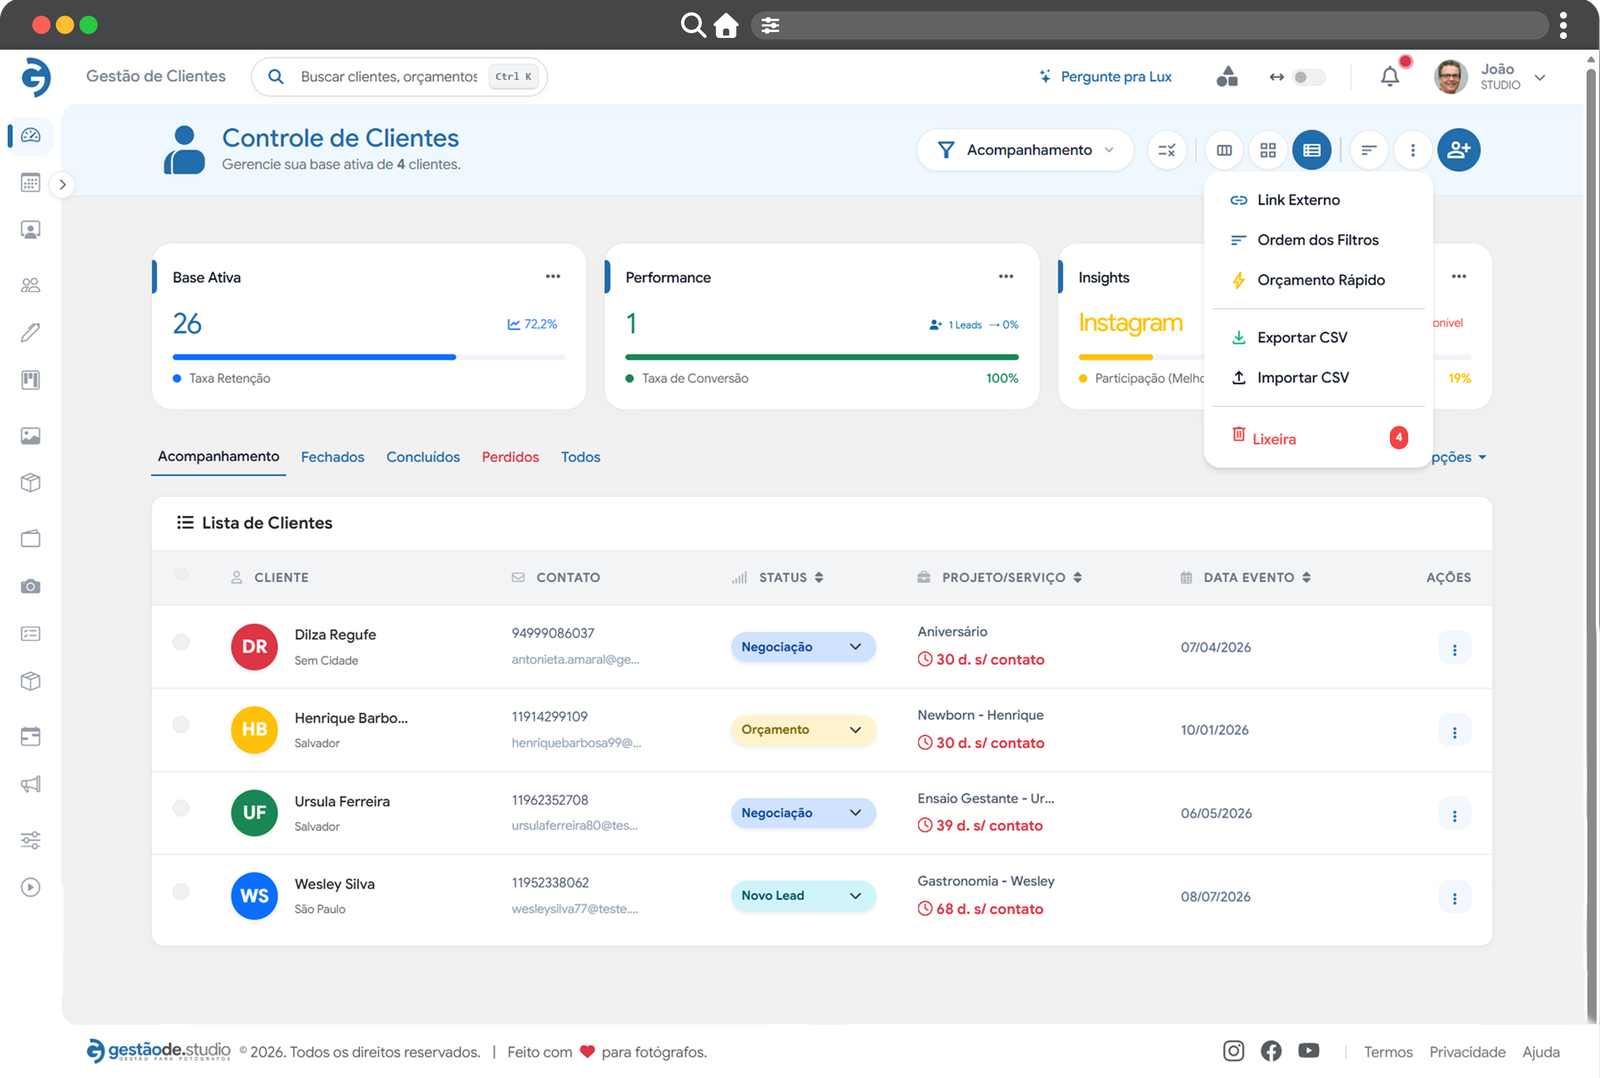Select all clients header checkbox

pyautogui.click(x=181, y=575)
